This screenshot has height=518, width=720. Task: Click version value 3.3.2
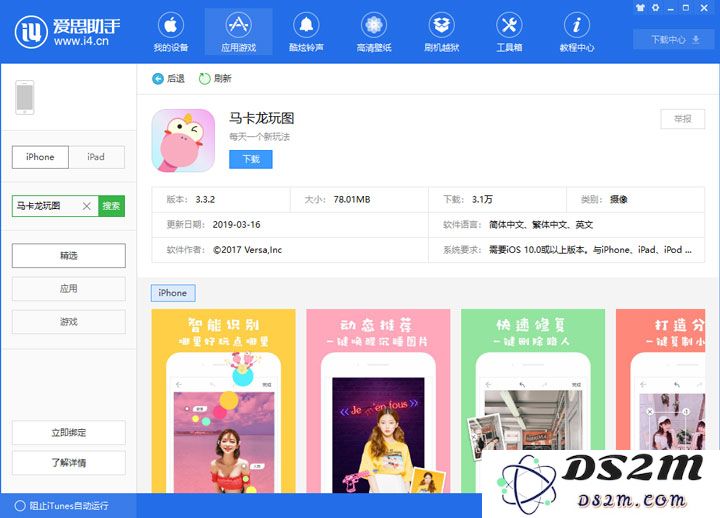click(x=205, y=199)
